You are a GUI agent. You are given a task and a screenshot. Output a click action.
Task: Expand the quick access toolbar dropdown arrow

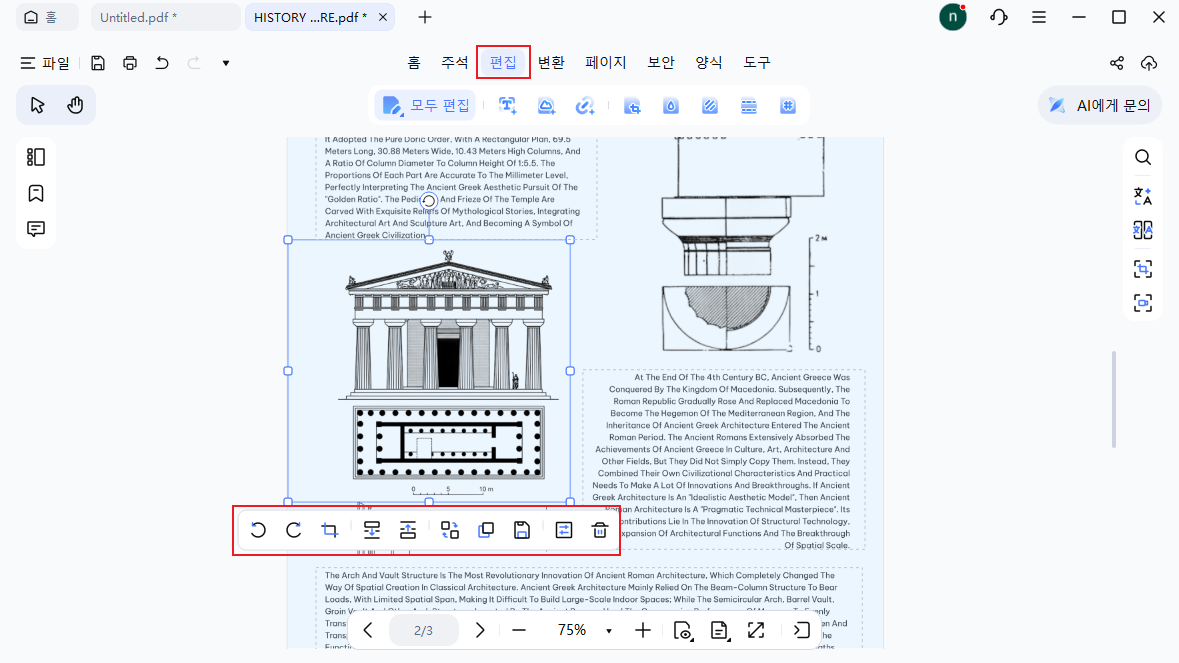(226, 63)
